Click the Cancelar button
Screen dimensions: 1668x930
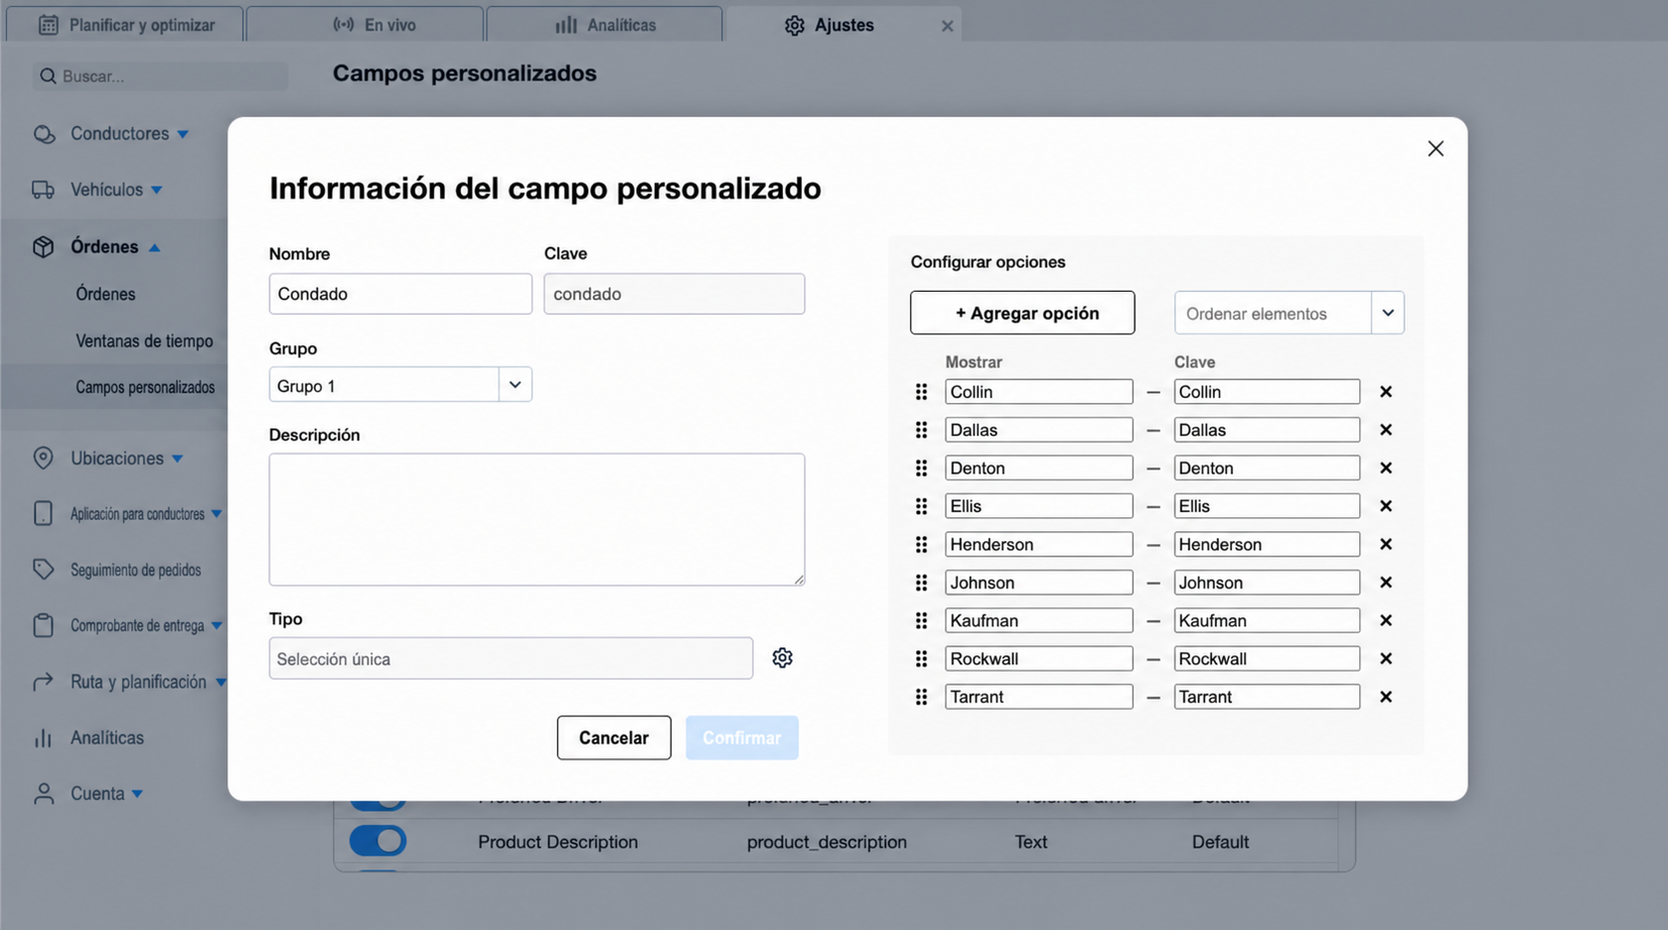pyautogui.click(x=614, y=738)
